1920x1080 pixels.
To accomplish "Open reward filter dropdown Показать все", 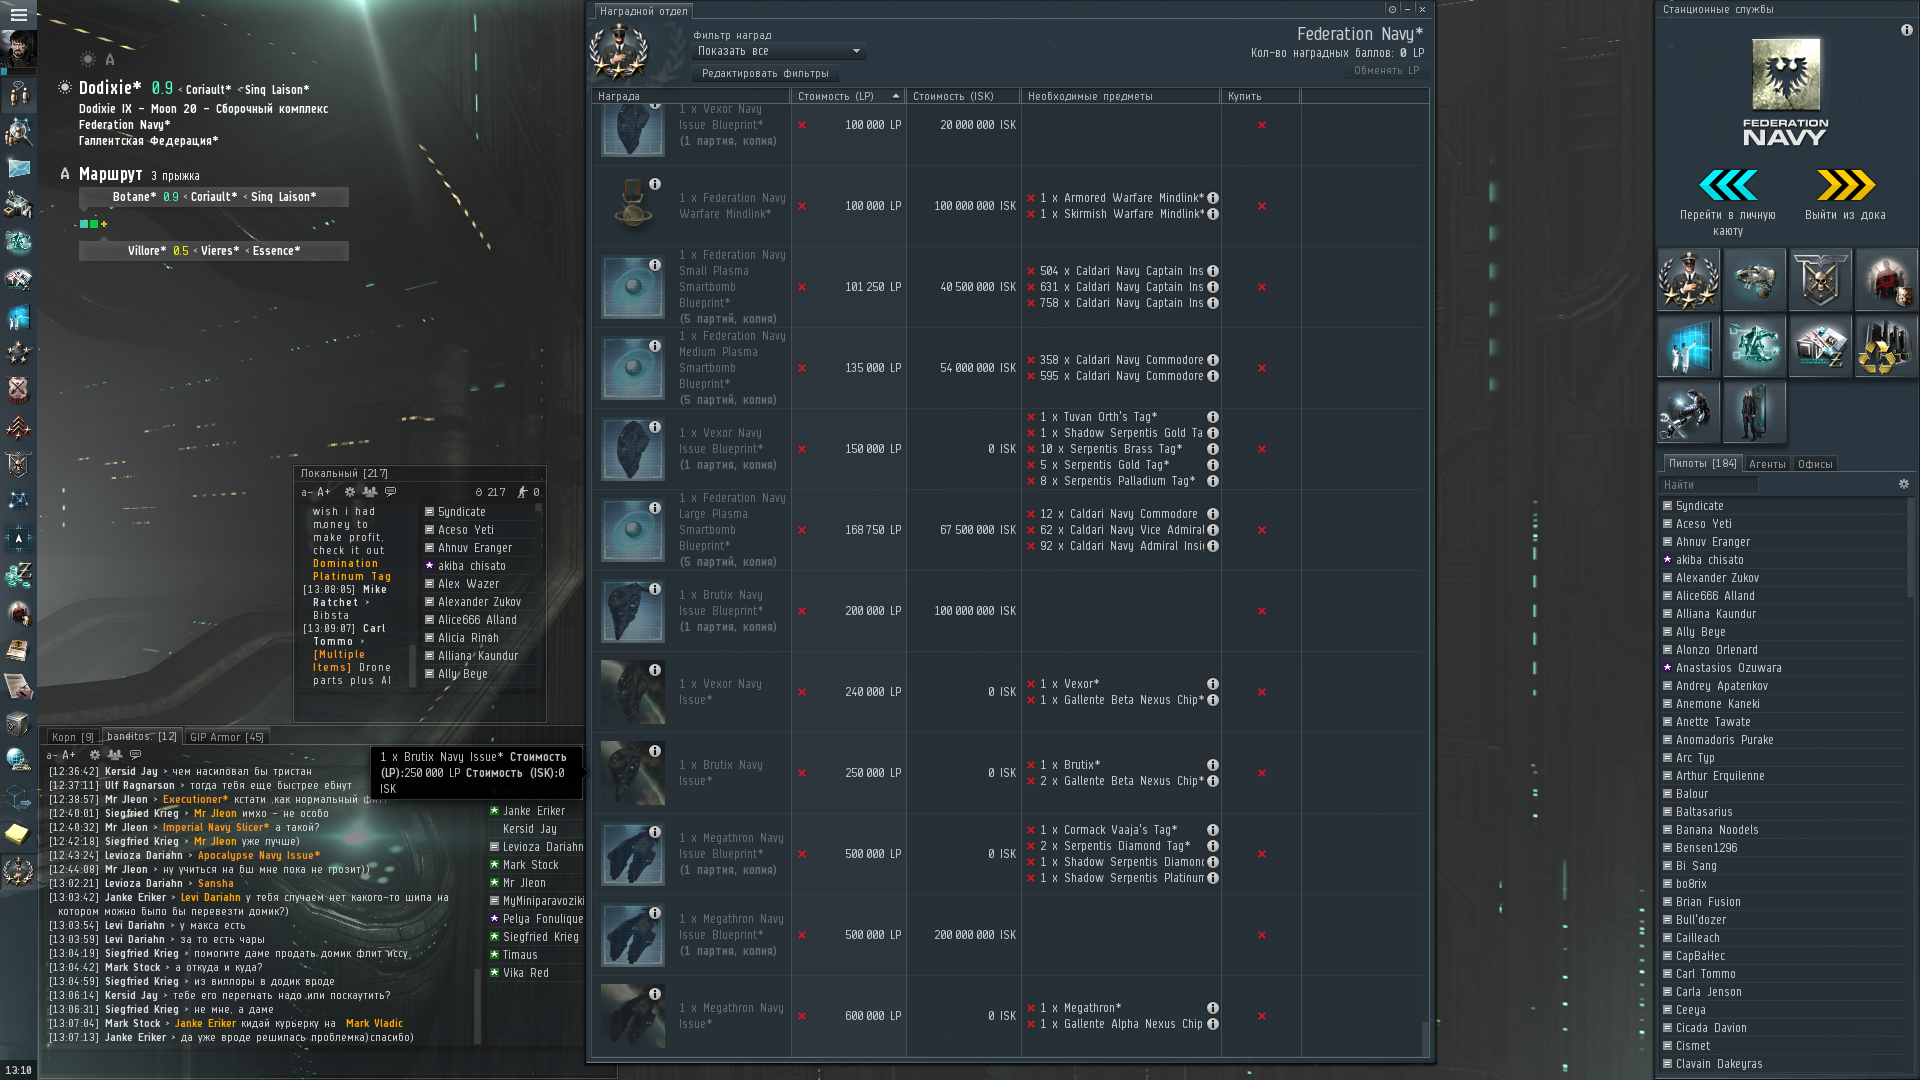I will [778, 51].
